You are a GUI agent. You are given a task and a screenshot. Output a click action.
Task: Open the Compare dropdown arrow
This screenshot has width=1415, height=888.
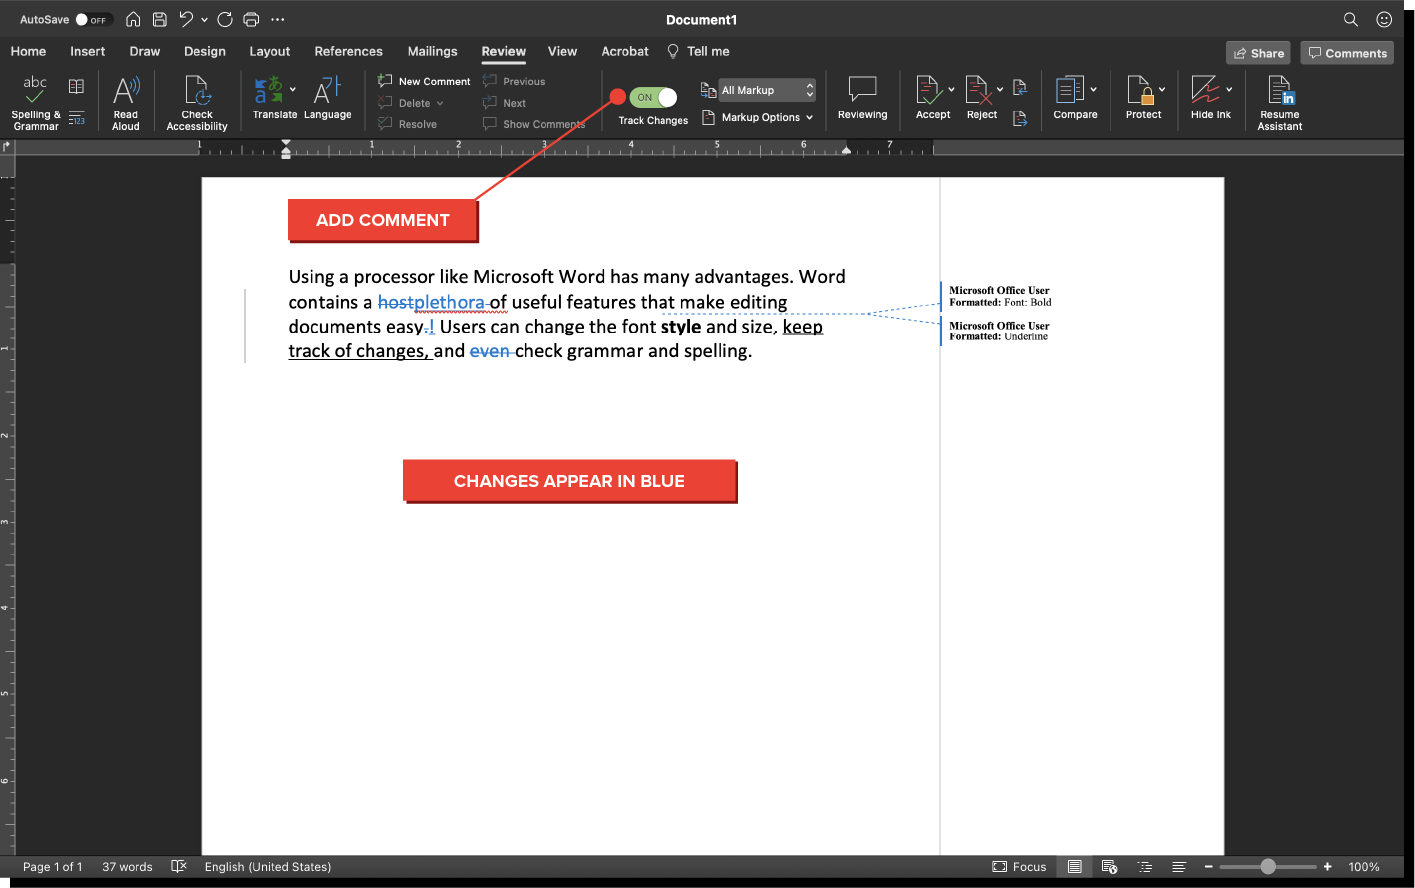(1094, 89)
